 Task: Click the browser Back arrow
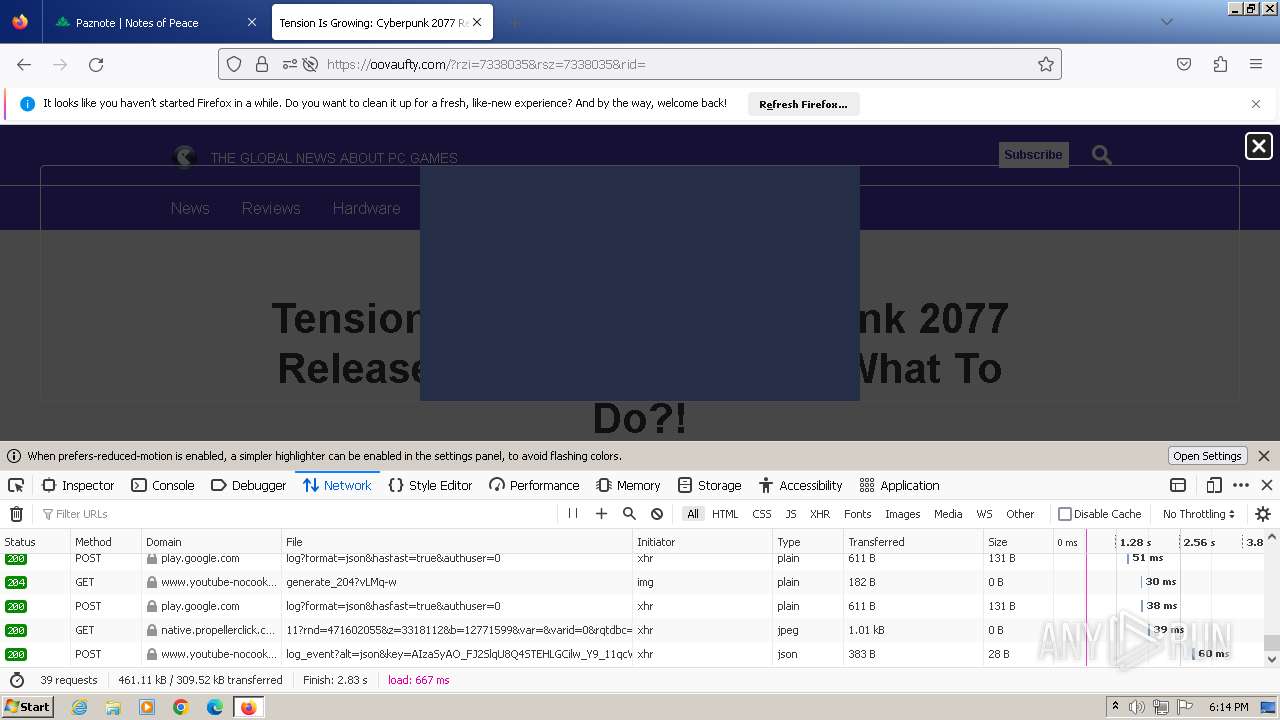click(x=24, y=64)
